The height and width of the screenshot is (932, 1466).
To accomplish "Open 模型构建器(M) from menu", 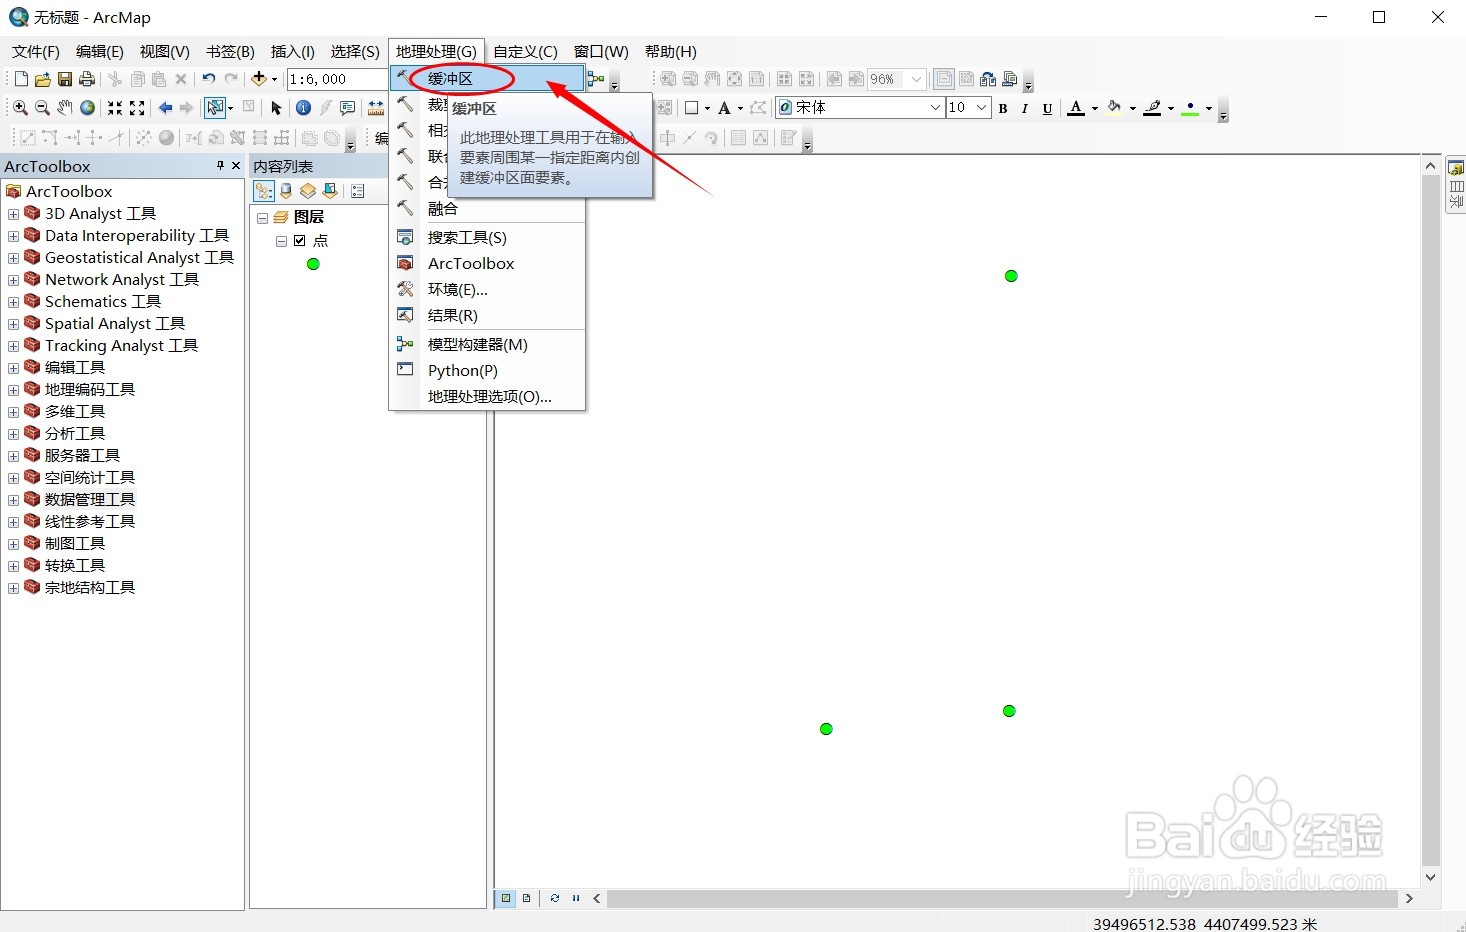I will (x=487, y=344).
